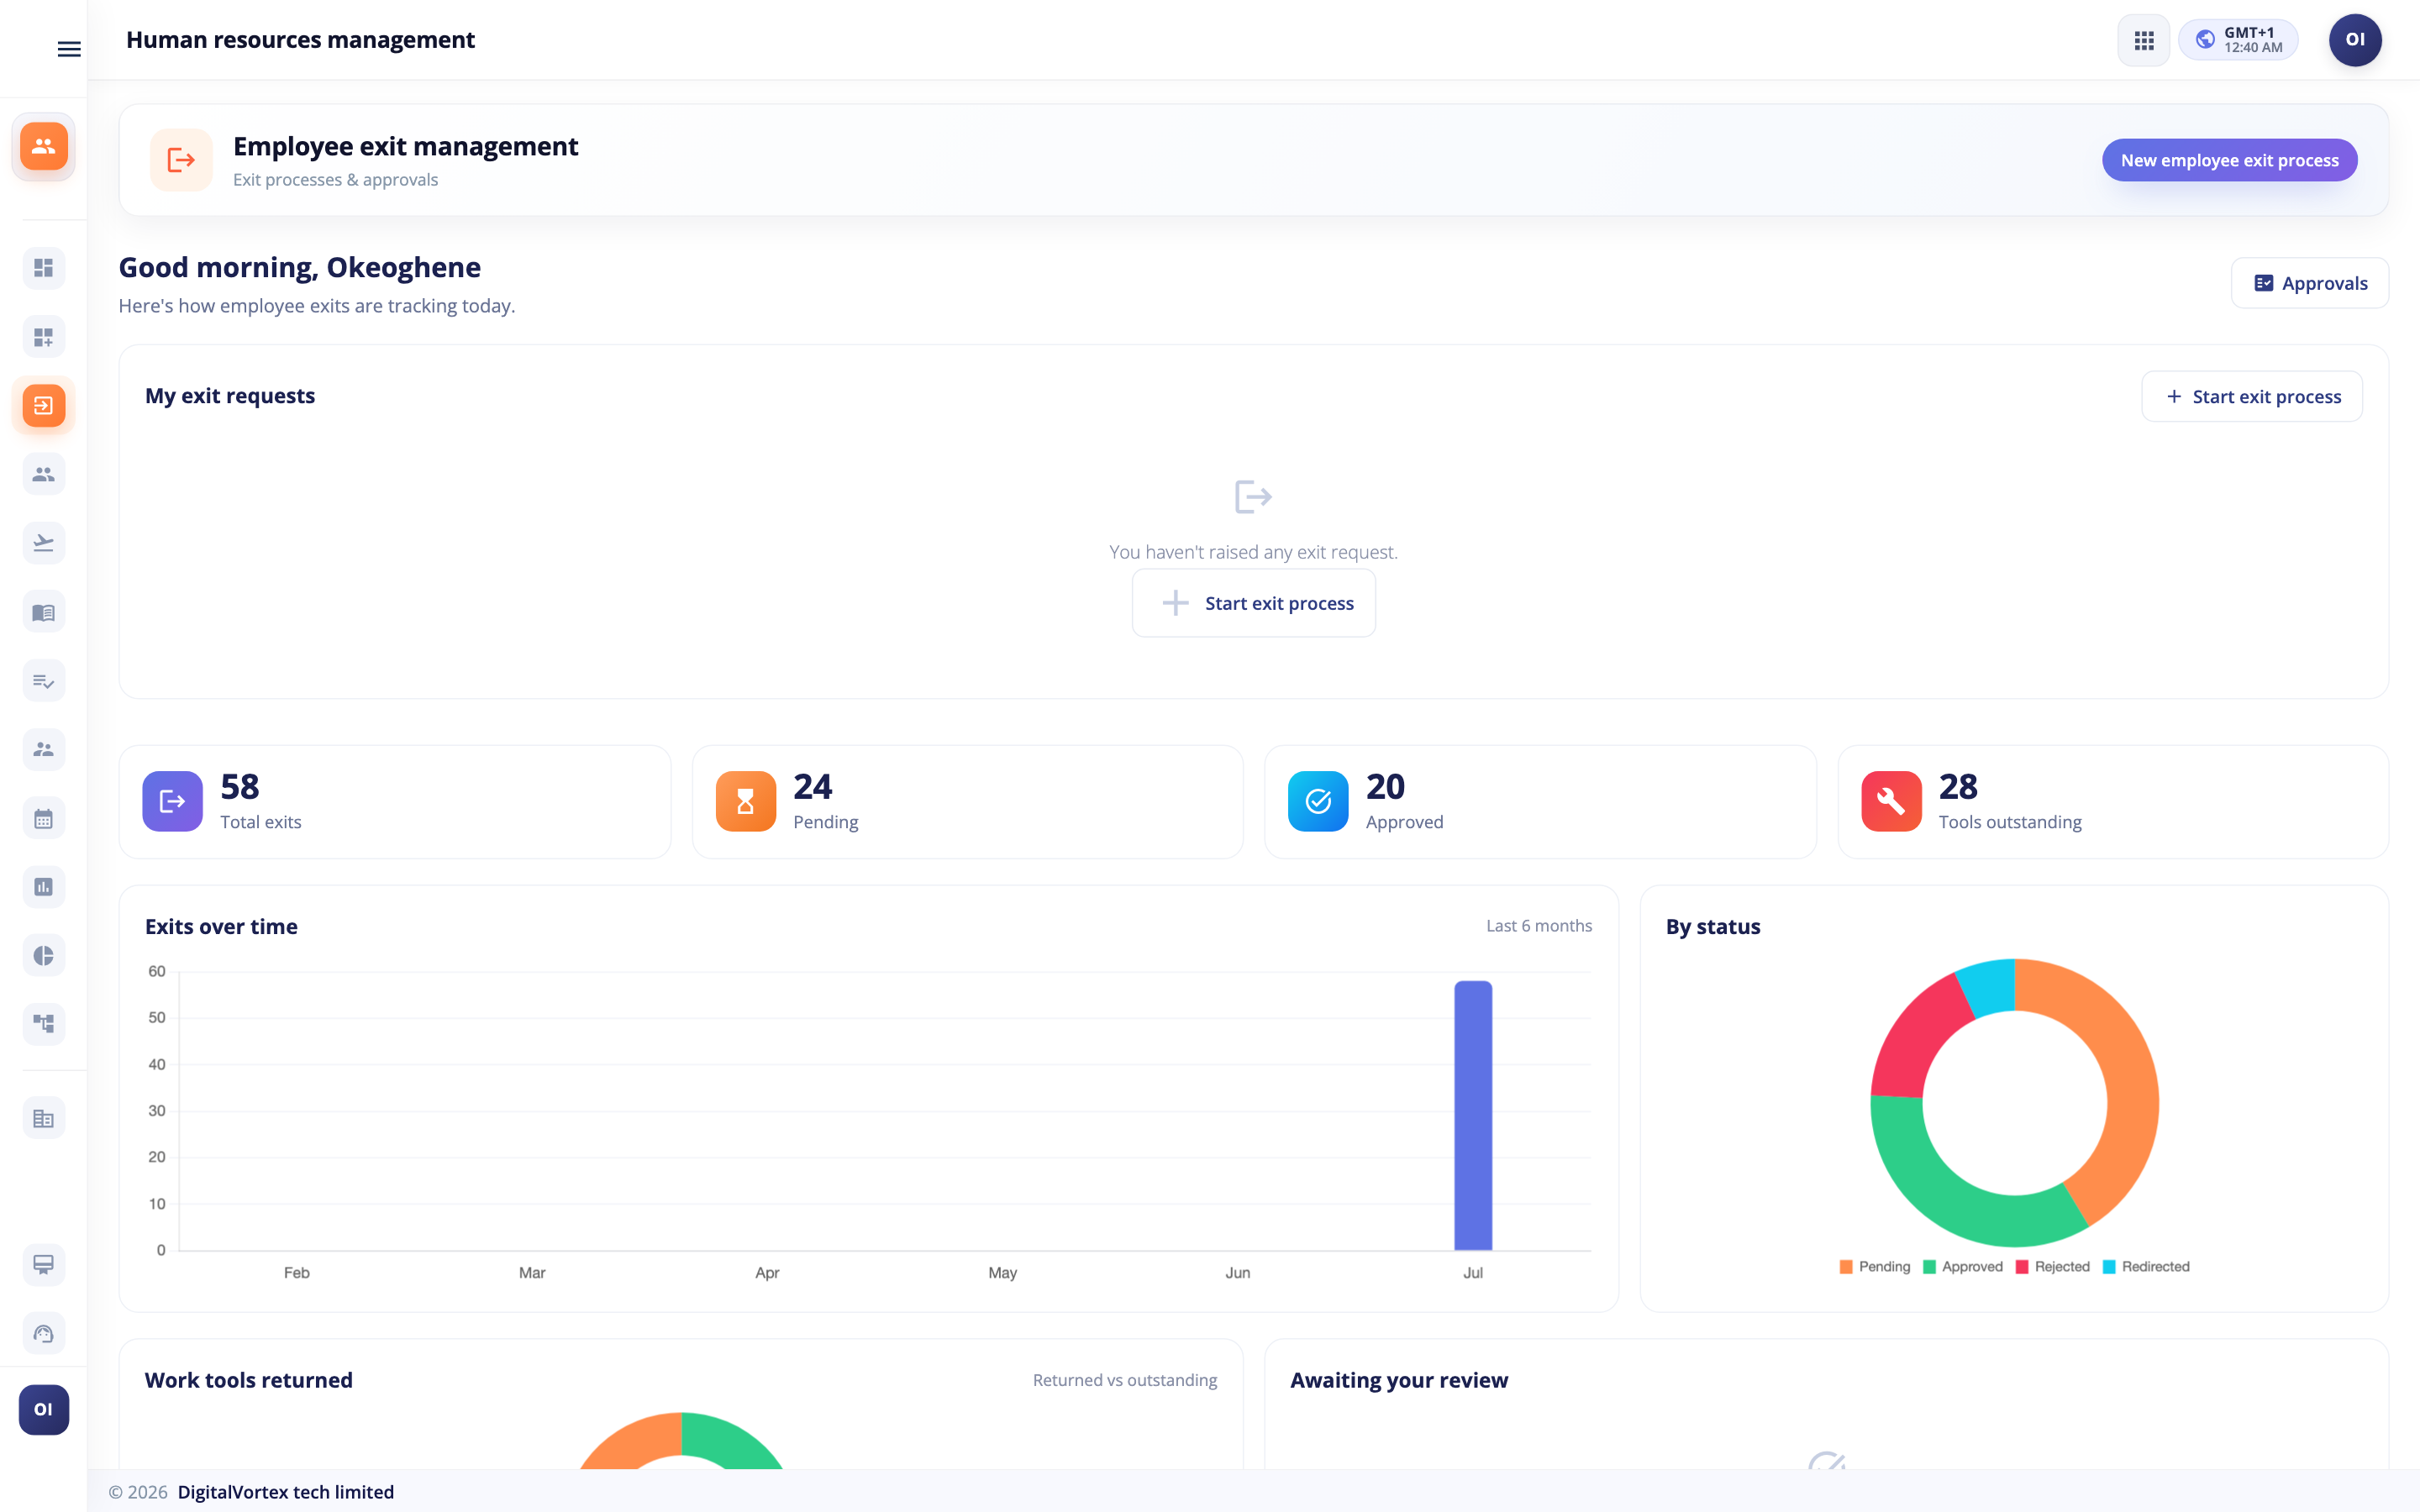
Task: Open the calendar sidebar icon
Action: [43, 819]
